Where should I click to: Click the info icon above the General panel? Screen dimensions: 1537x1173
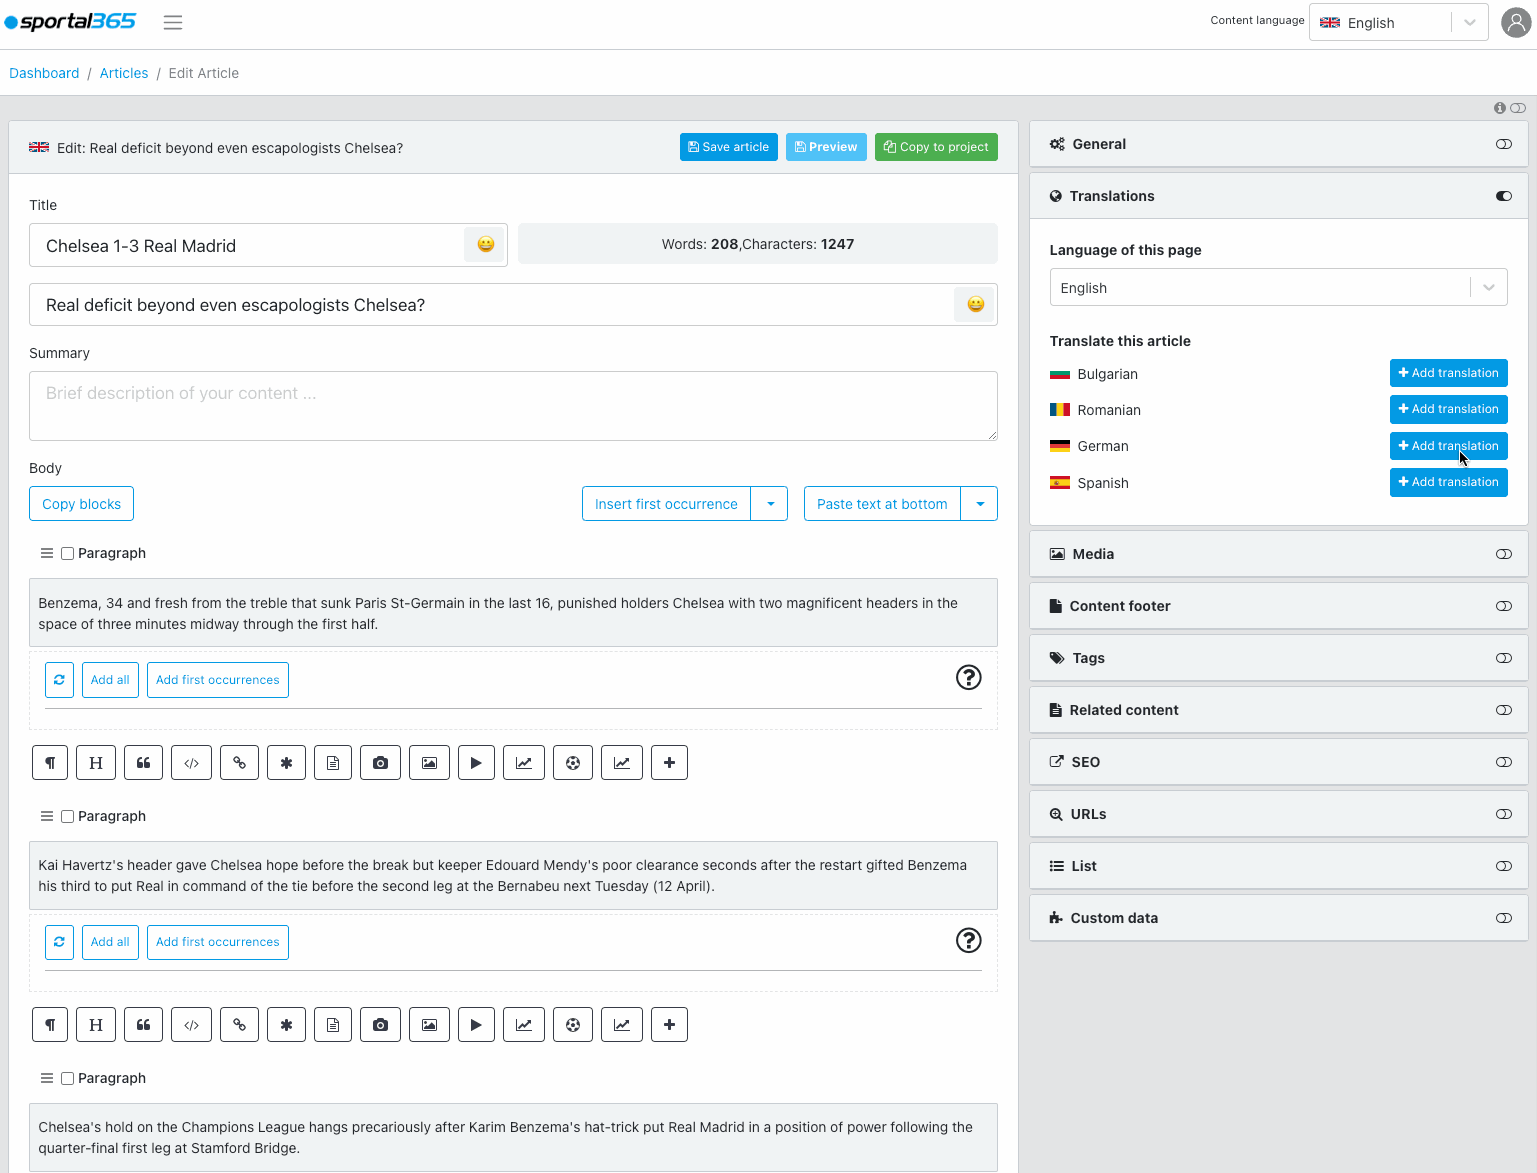coord(1499,108)
